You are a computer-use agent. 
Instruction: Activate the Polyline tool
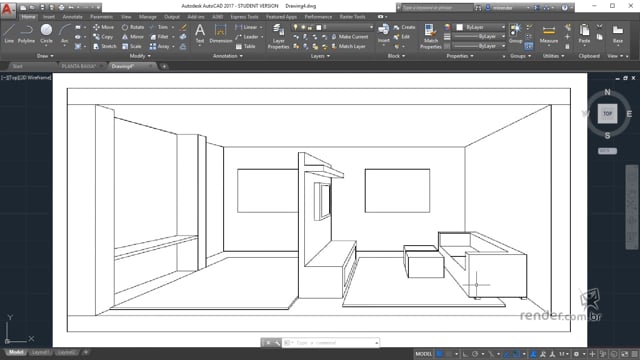[26, 33]
